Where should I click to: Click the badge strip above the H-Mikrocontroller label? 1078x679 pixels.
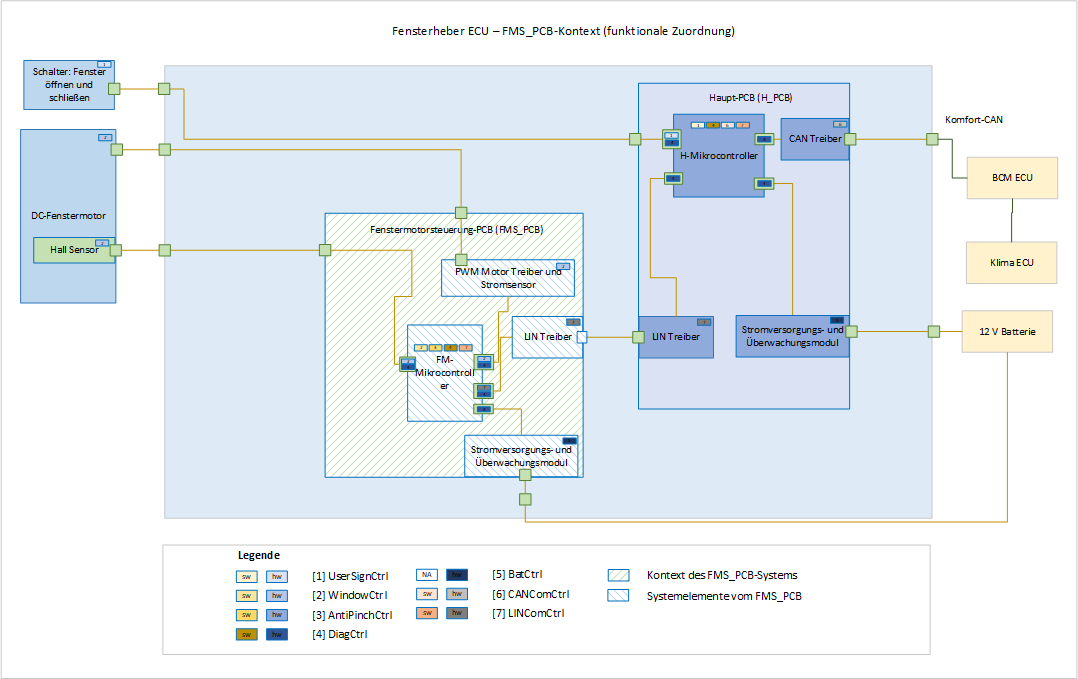coord(720,125)
